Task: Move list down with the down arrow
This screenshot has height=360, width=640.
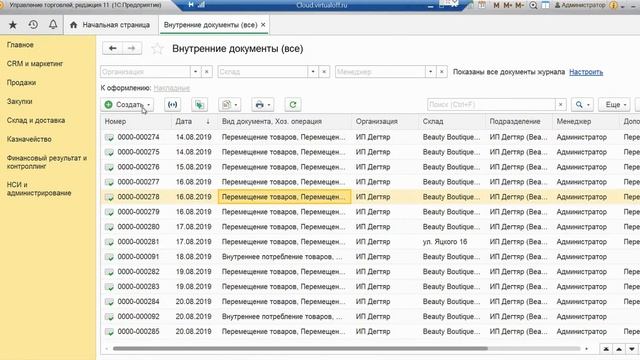Action: click(x=632, y=349)
